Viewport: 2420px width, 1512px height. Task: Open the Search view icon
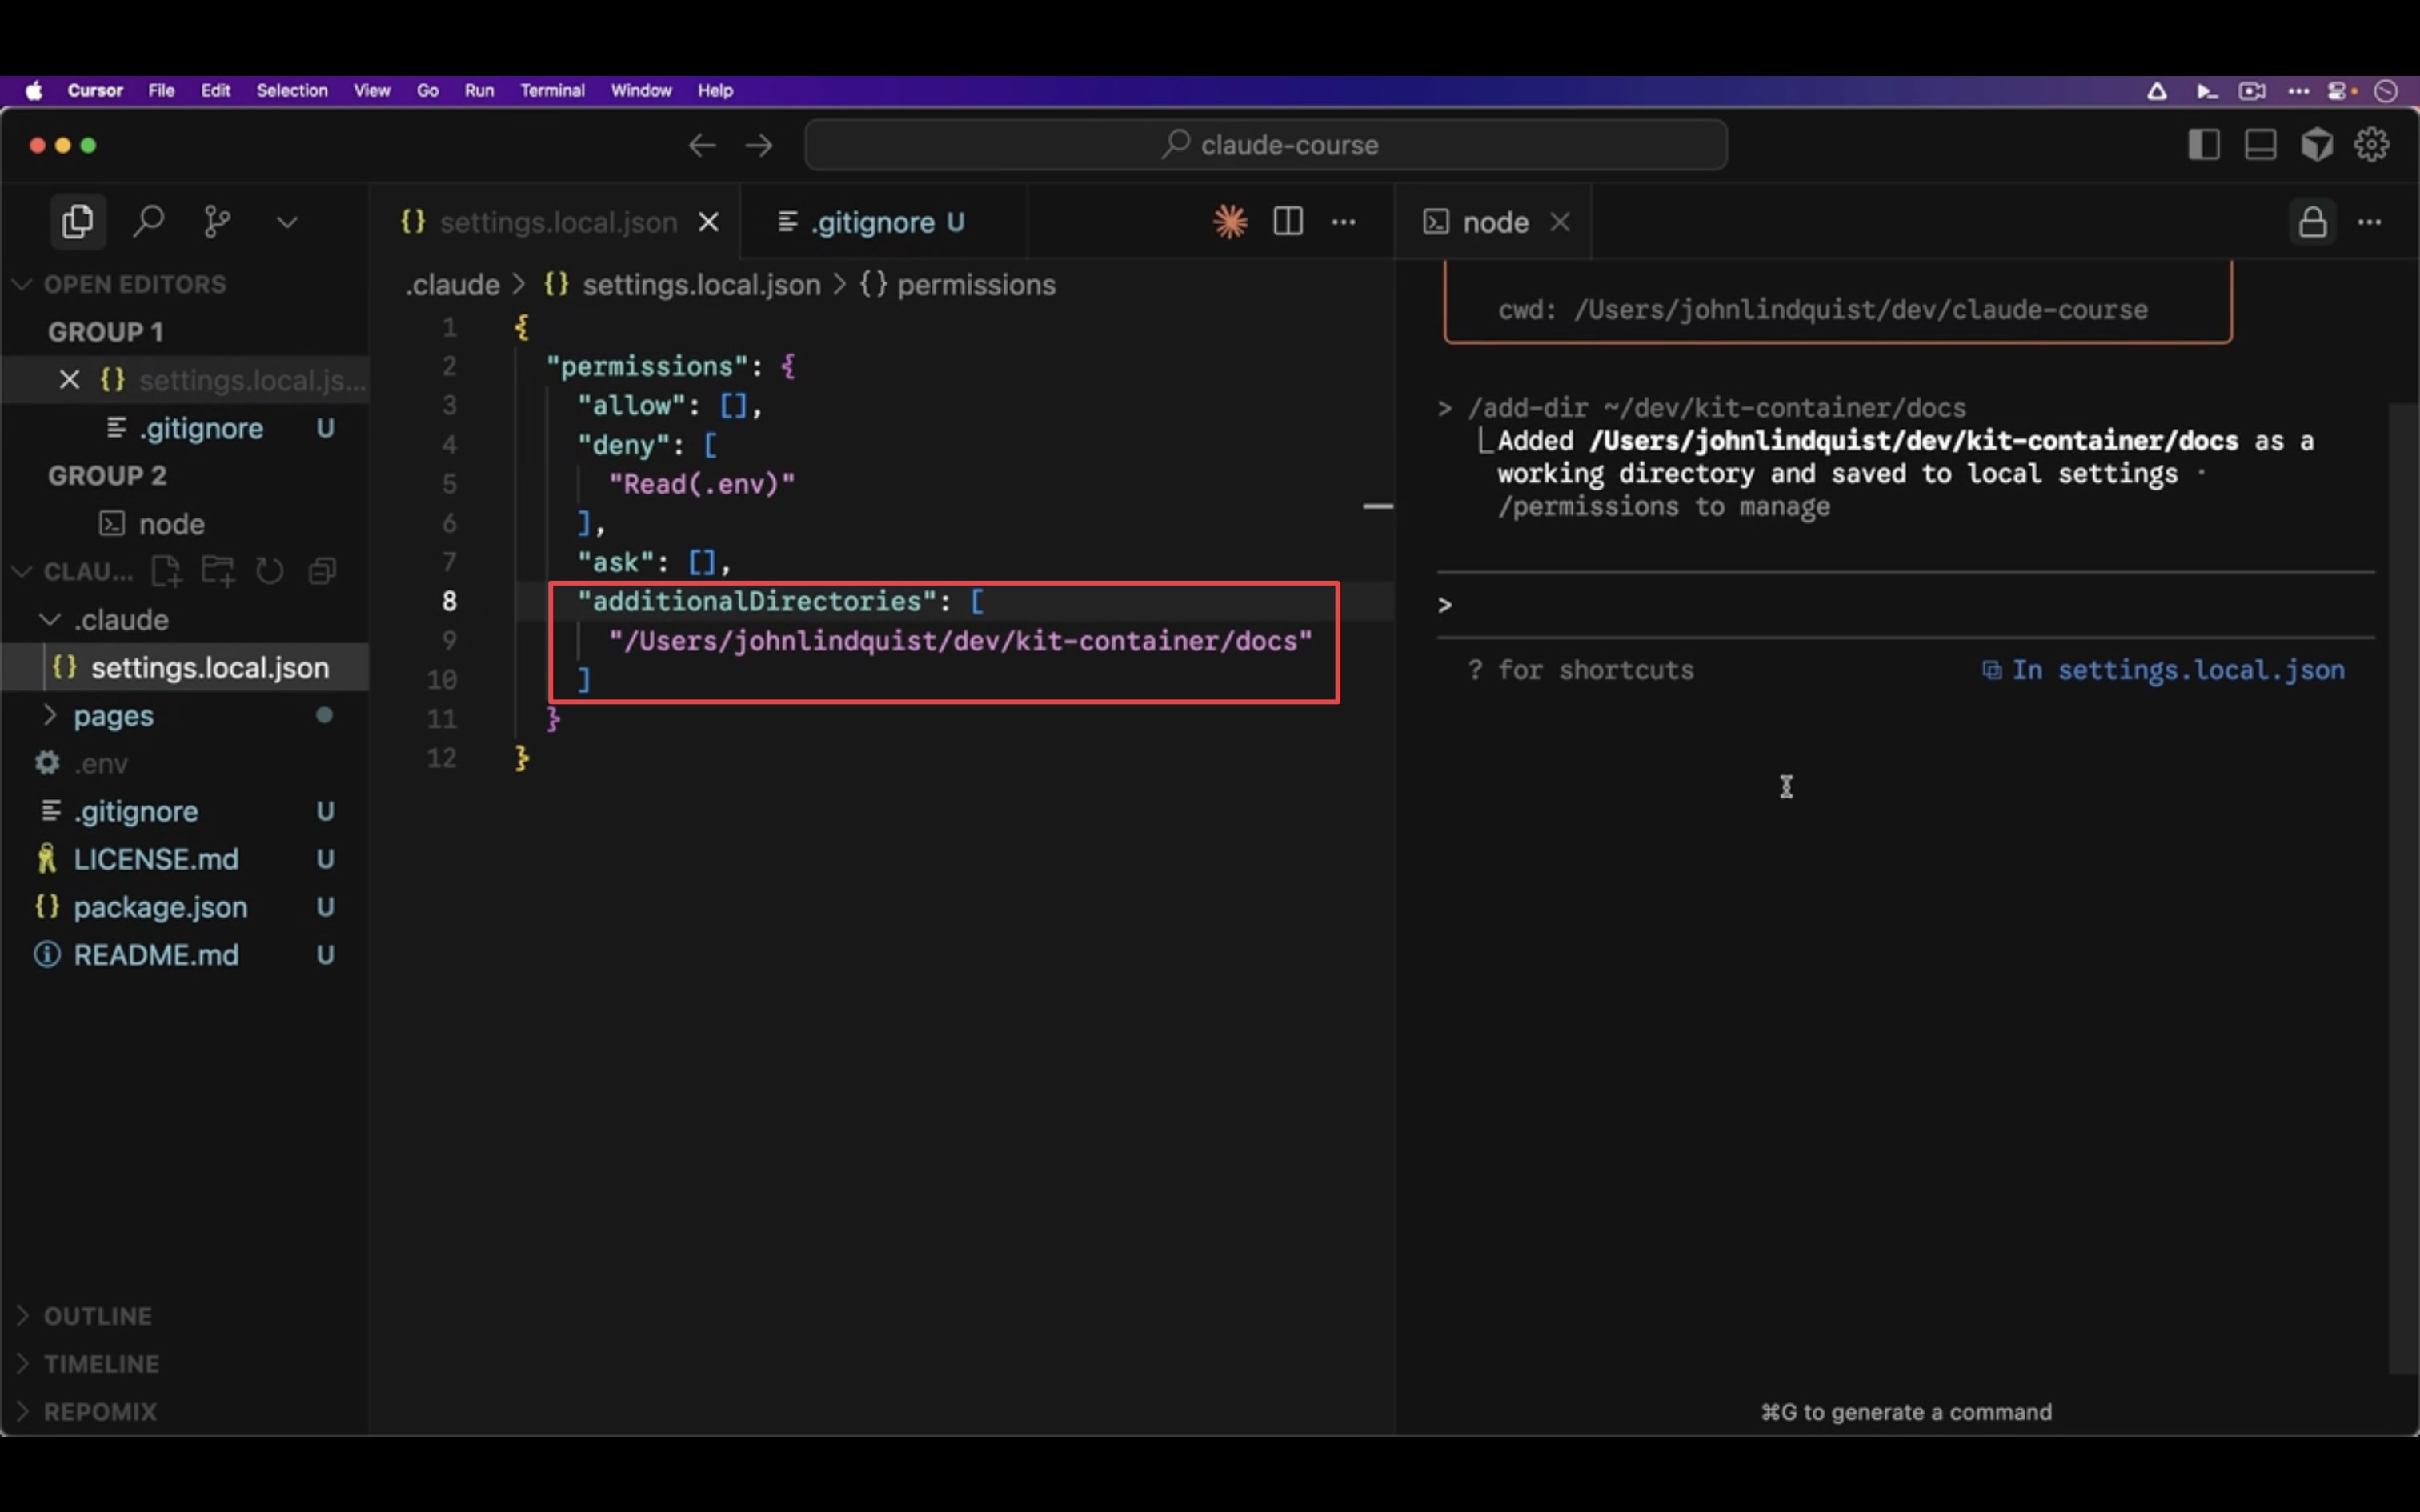[x=148, y=221]
